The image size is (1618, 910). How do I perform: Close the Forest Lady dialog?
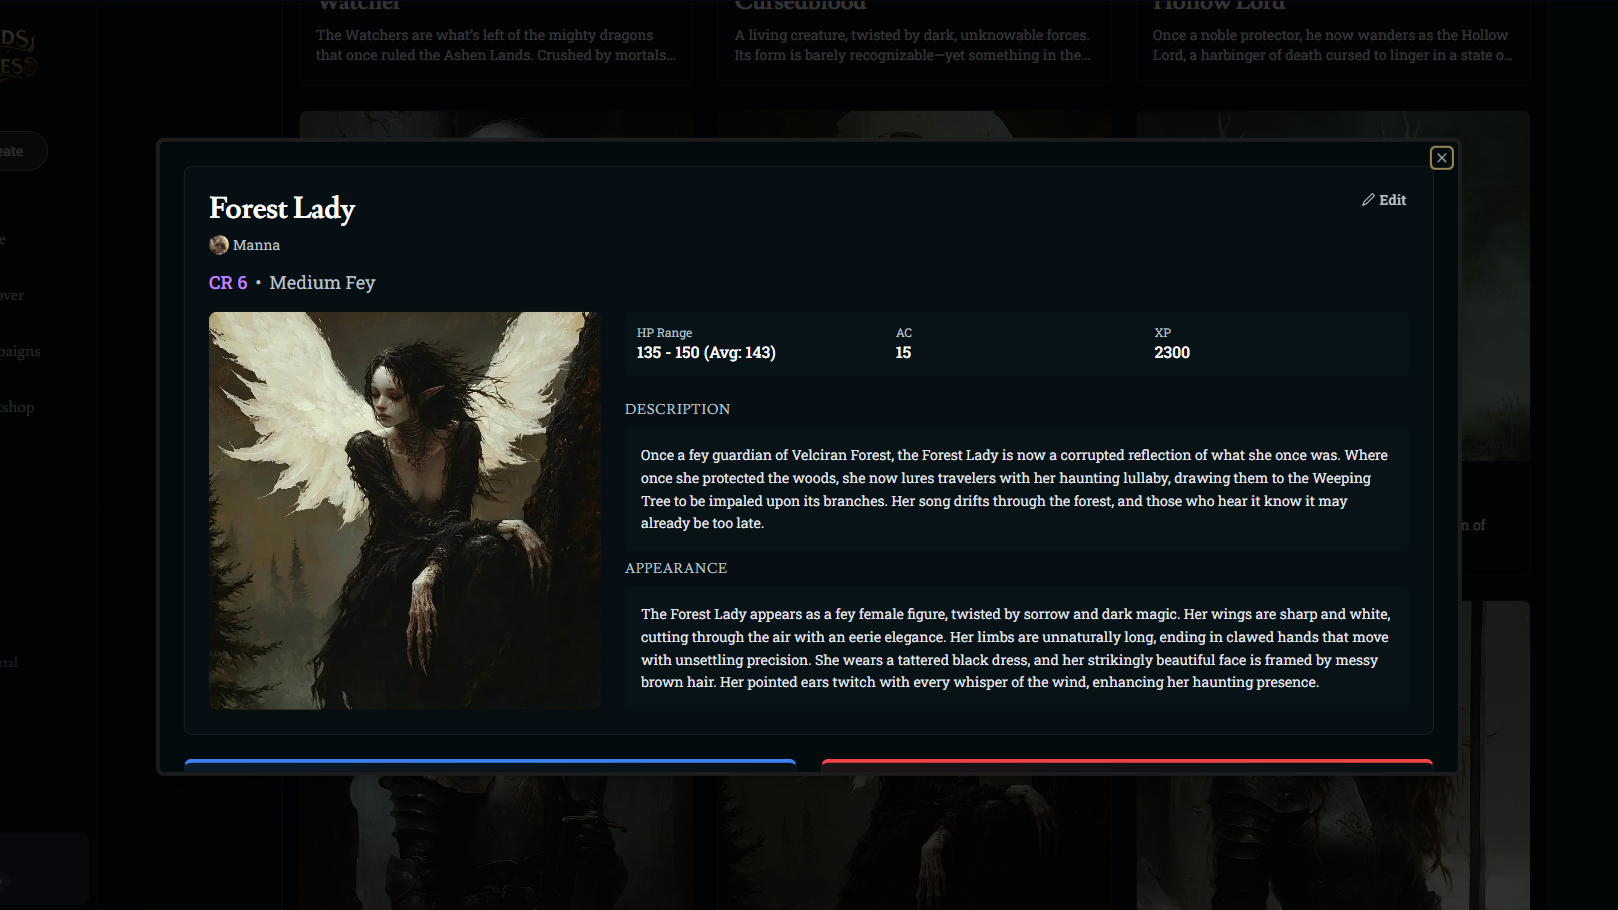tap(1441, 158)
